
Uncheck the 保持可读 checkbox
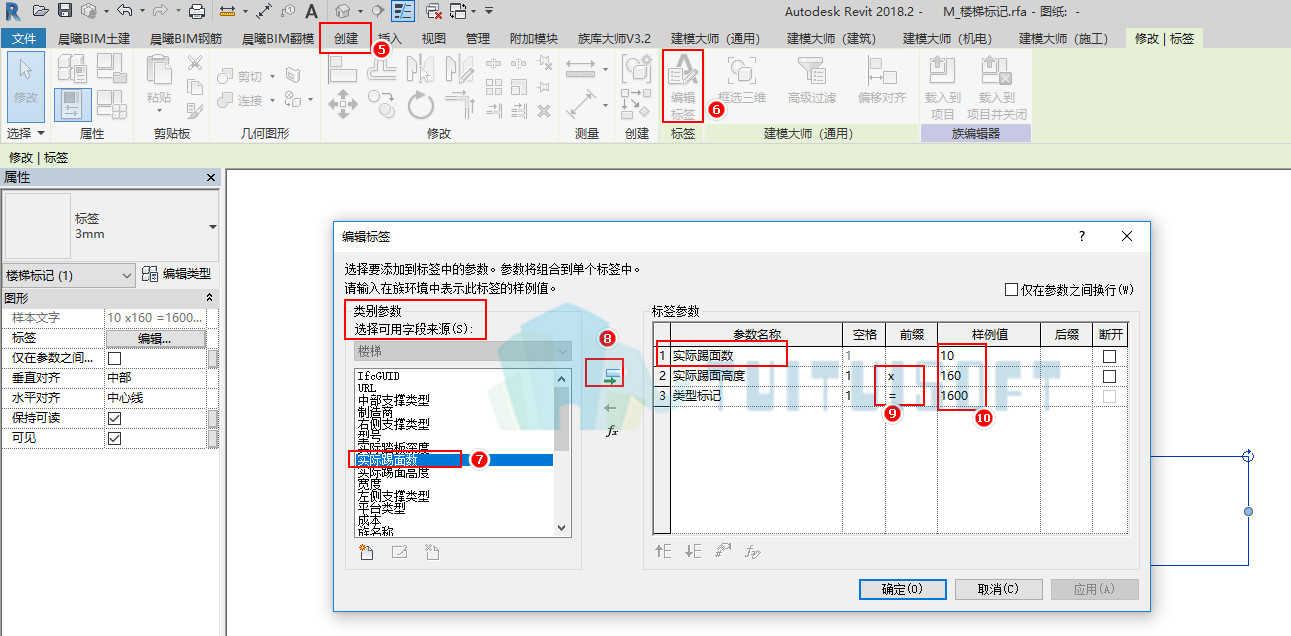click(x=114, y=418)
